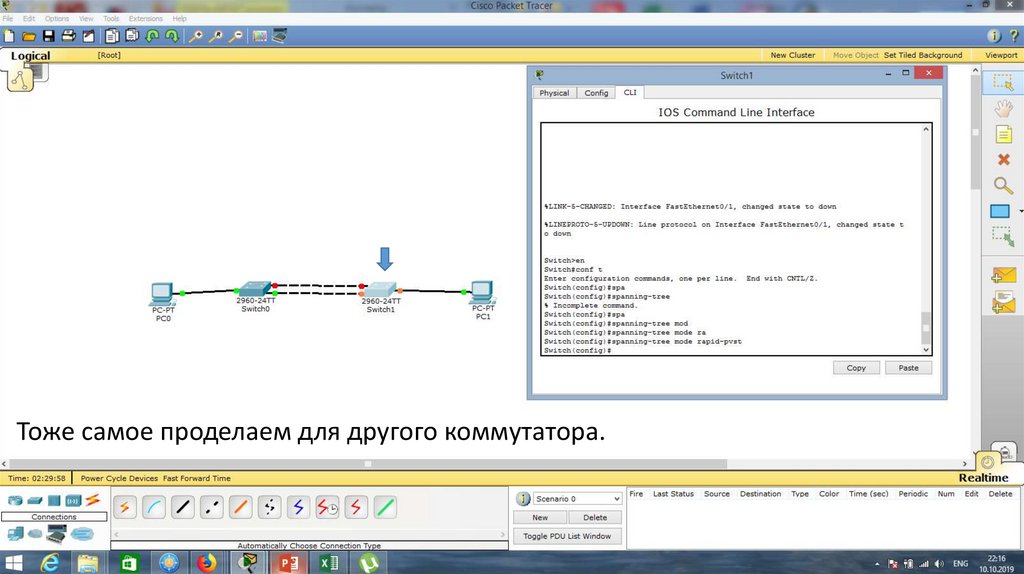Click Delete scenario button
Image resolution: width=1024 pixels, height=574 pixels.
click(x=594, y=517)
